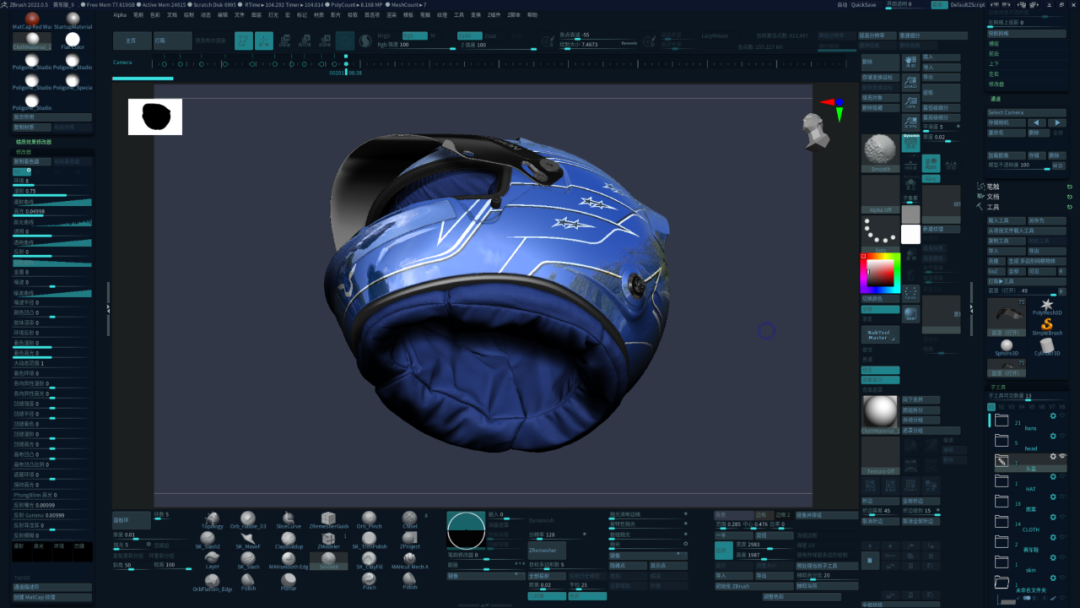Select the Sphere3D tool
This screenshot has width=1080, height=608.
click(1006, 347)
